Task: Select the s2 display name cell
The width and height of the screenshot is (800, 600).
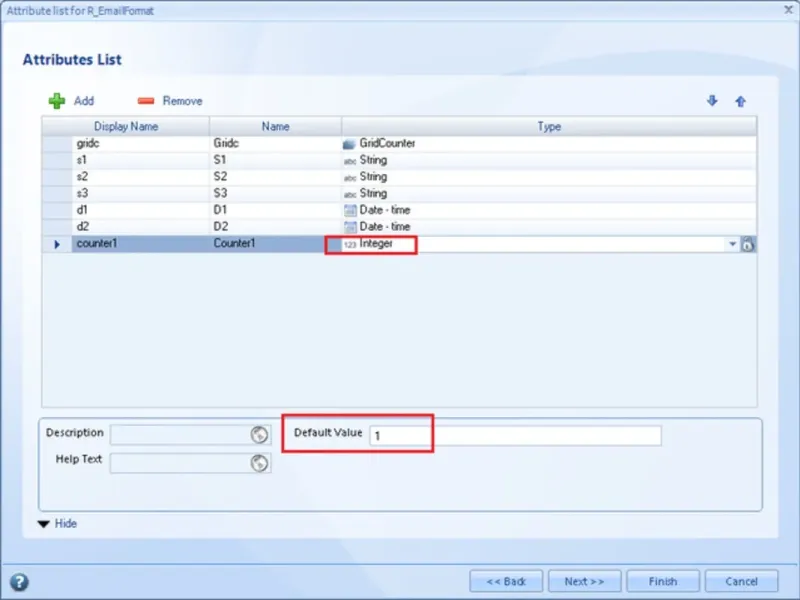Action: tap(140, 177)
